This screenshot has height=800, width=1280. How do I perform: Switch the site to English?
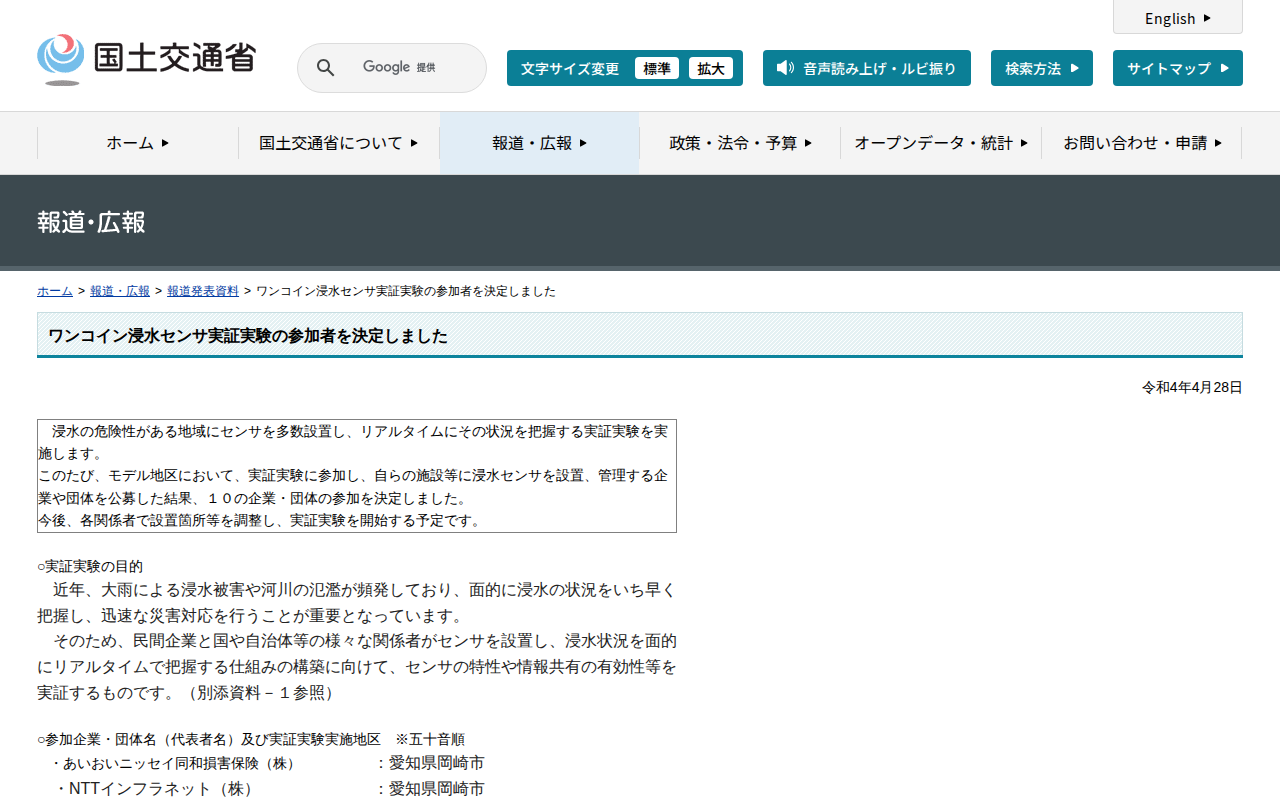tap(1178, 17)
